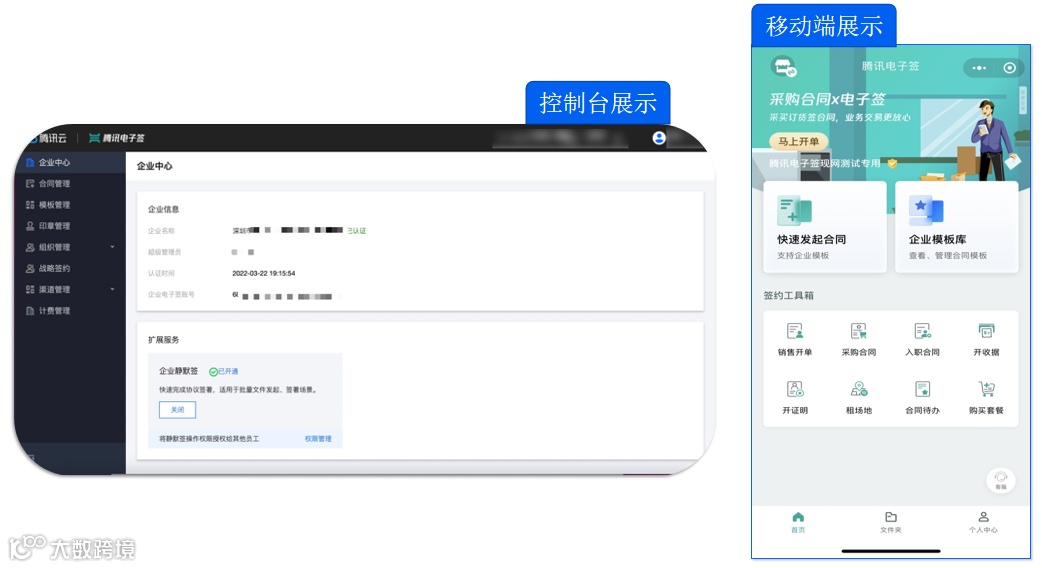Tap the 客服 floating support icon

(x=1001, y=480)
